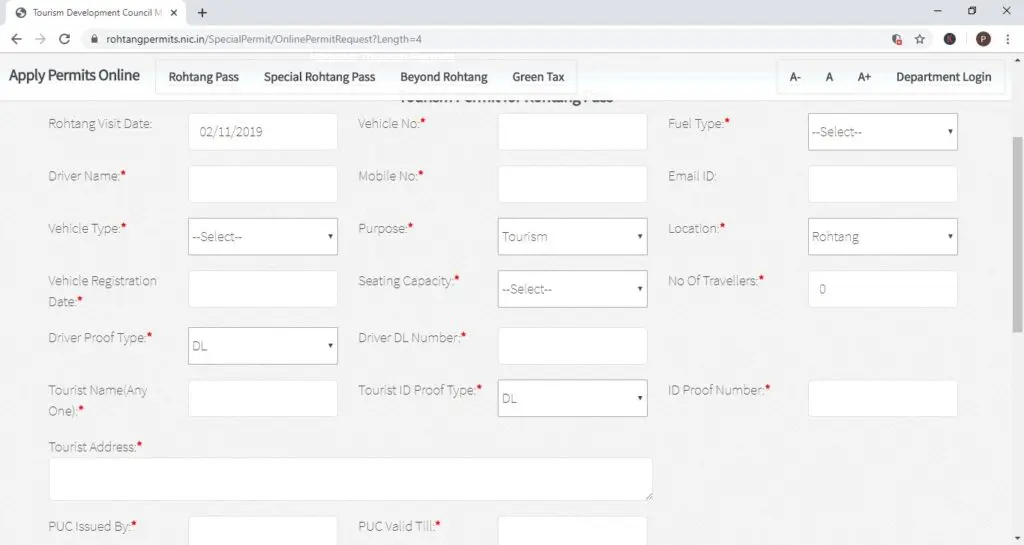Restore down the browser window
This screenshot has height=545, width=1024.
972,11
